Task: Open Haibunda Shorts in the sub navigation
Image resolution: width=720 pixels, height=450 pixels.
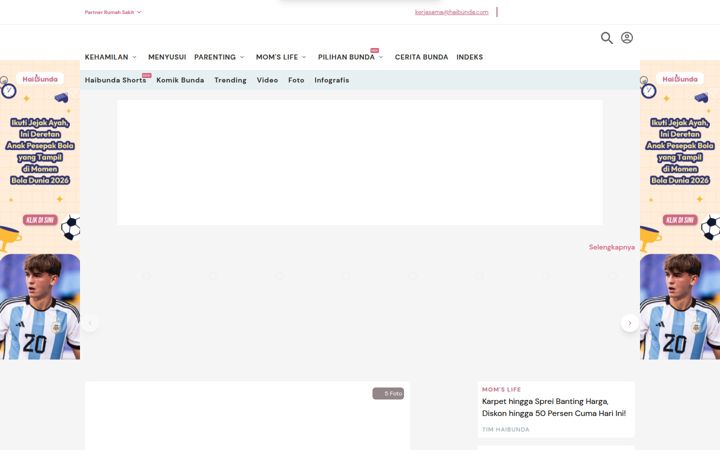Action: [115, 80]
